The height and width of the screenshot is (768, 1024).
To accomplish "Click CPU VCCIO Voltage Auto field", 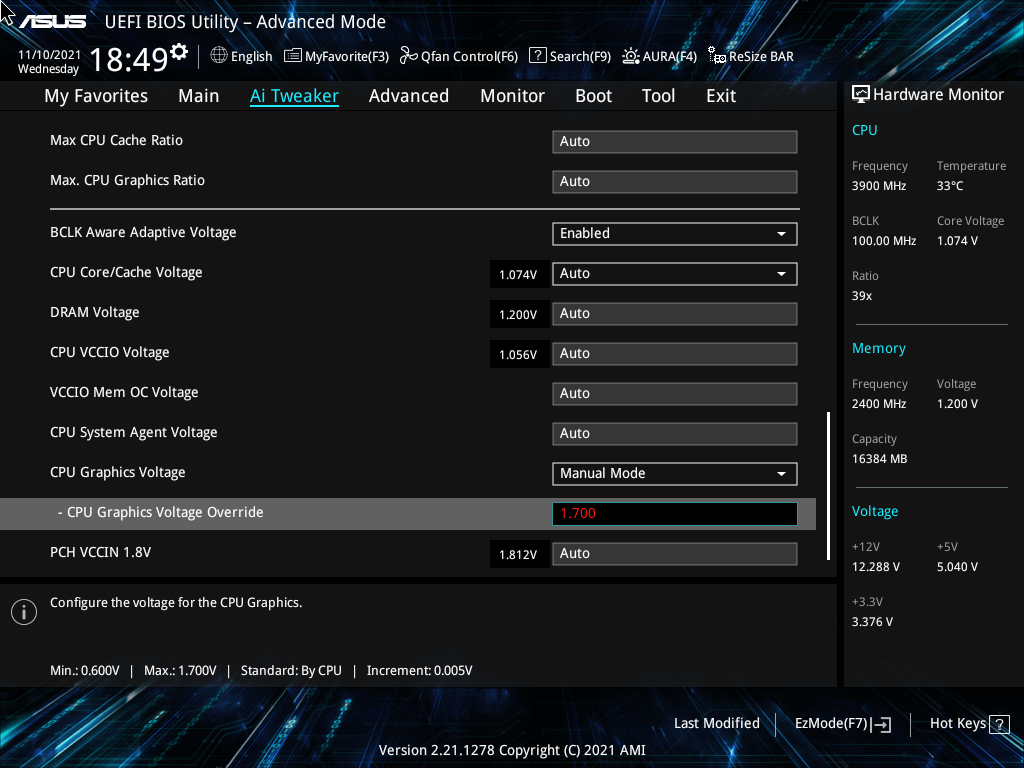I will pyautogui.click(x=675, y=353).
